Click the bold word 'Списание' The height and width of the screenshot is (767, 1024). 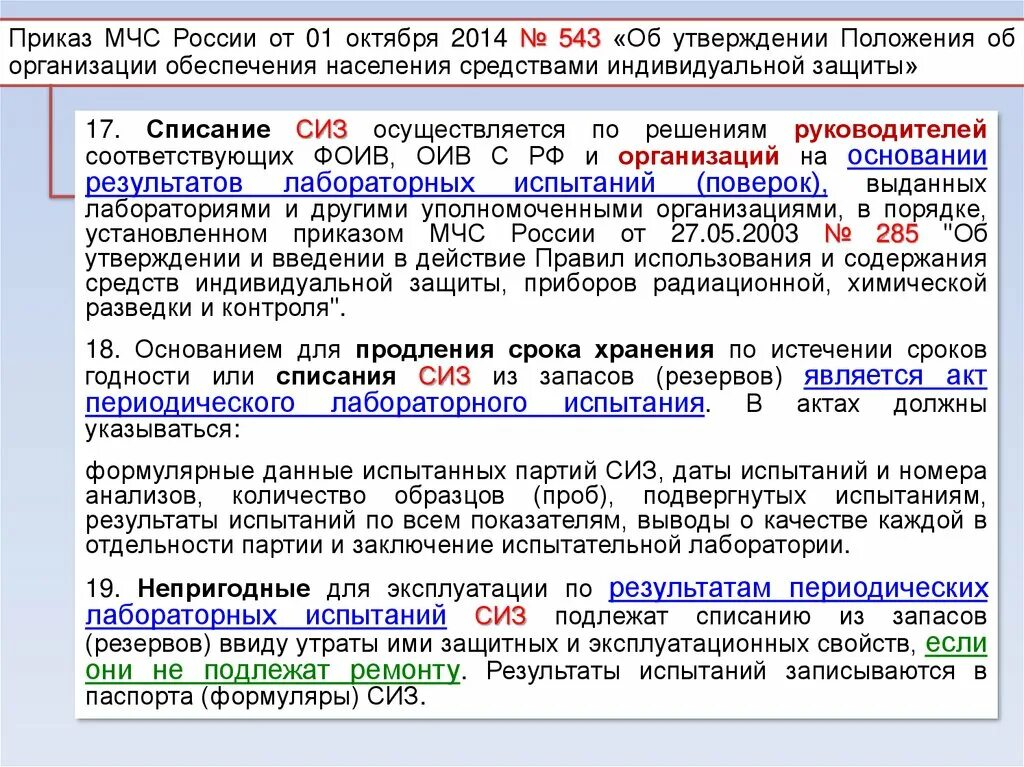208,129
